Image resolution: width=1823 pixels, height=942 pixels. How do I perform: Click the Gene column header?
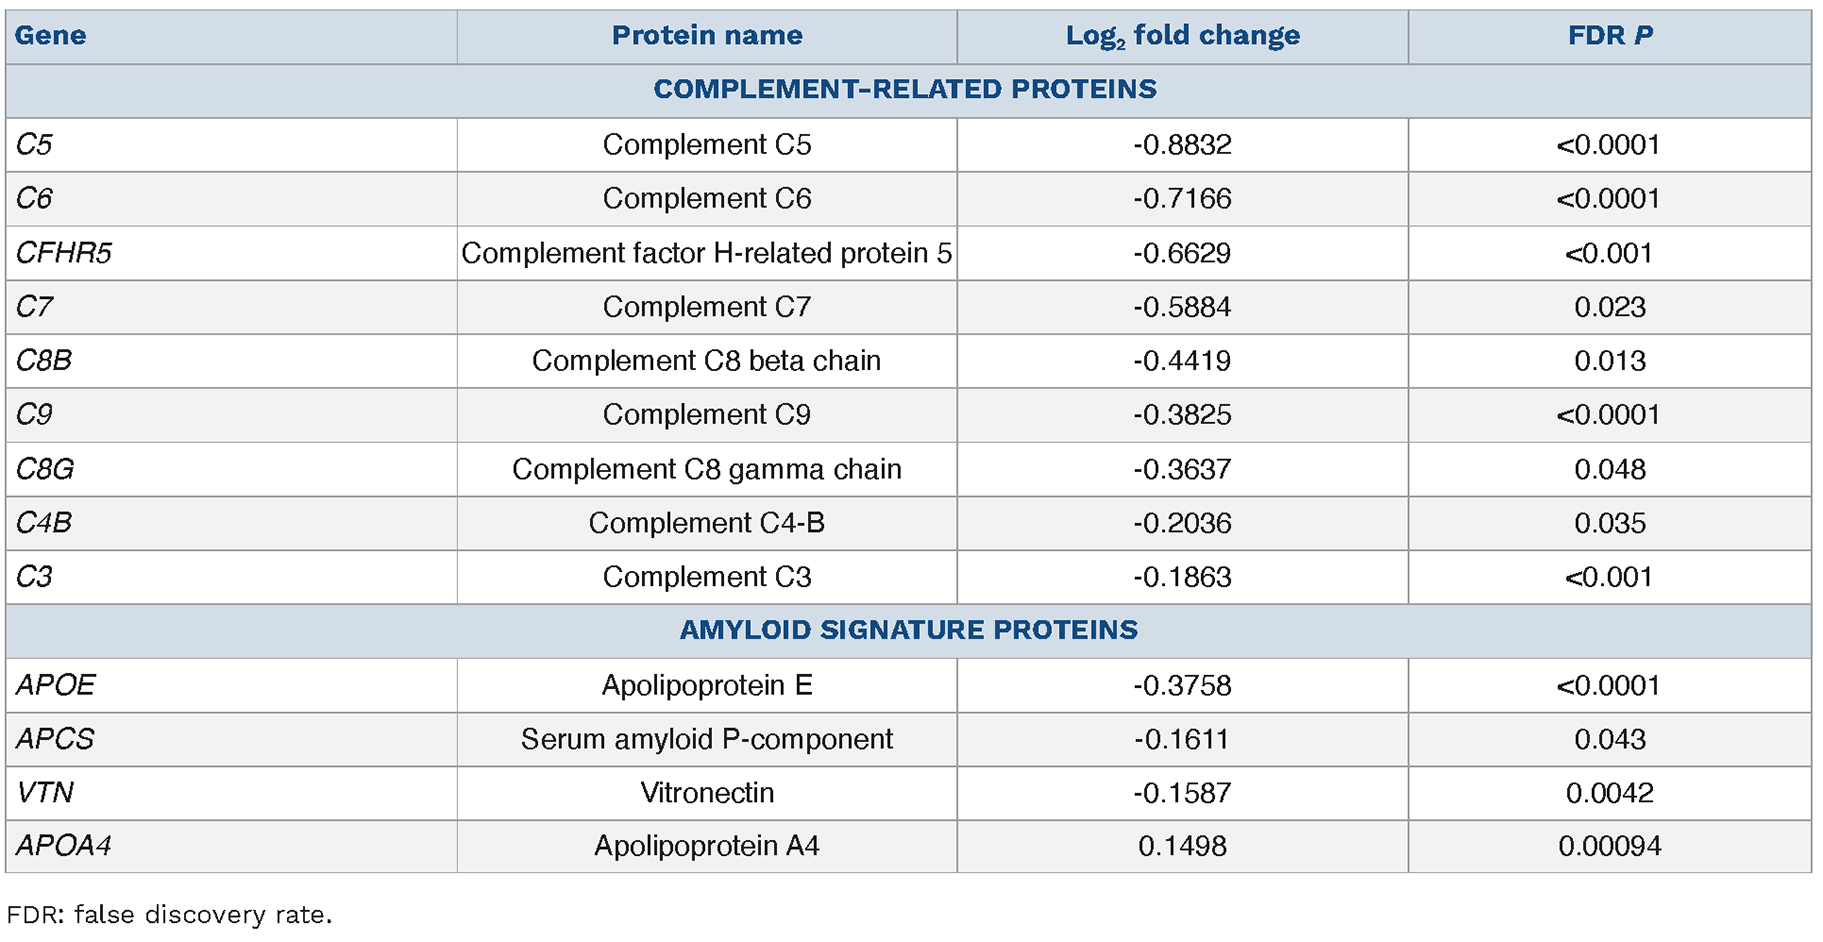point(51,36)
